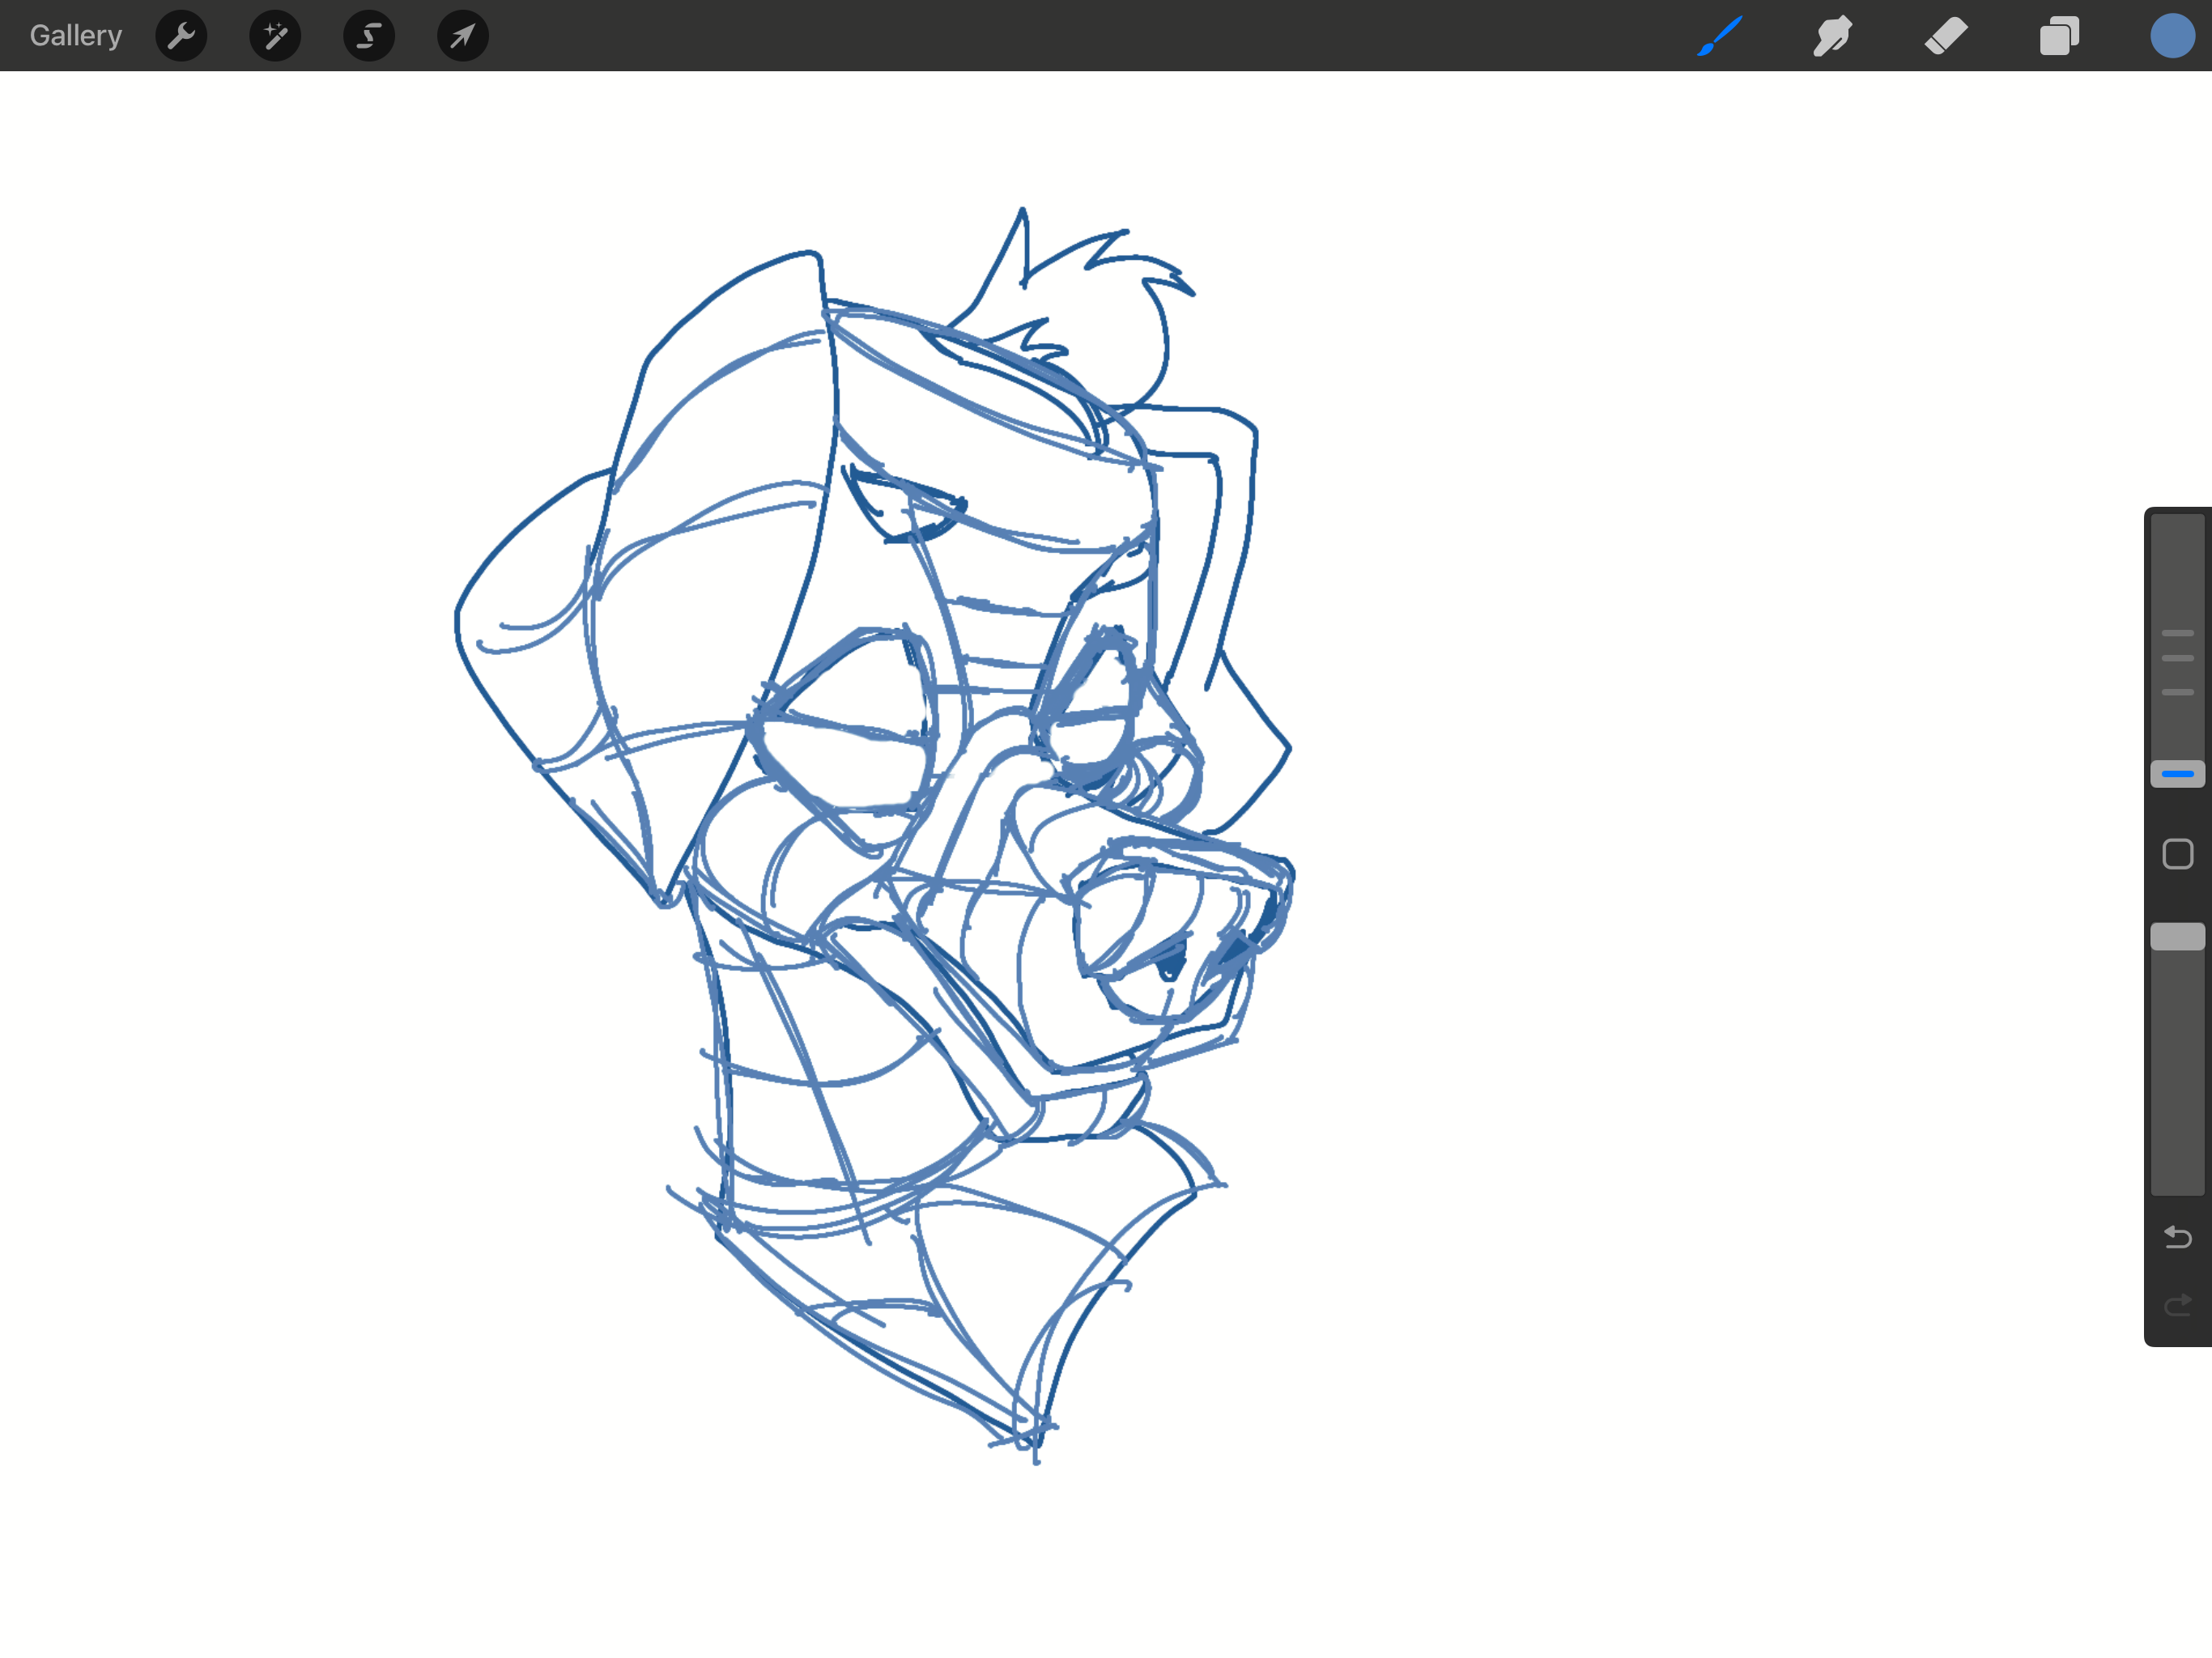Jump to the lowest brush size notch
The image size is (2212, 1658).
[x=2177, y=692]
